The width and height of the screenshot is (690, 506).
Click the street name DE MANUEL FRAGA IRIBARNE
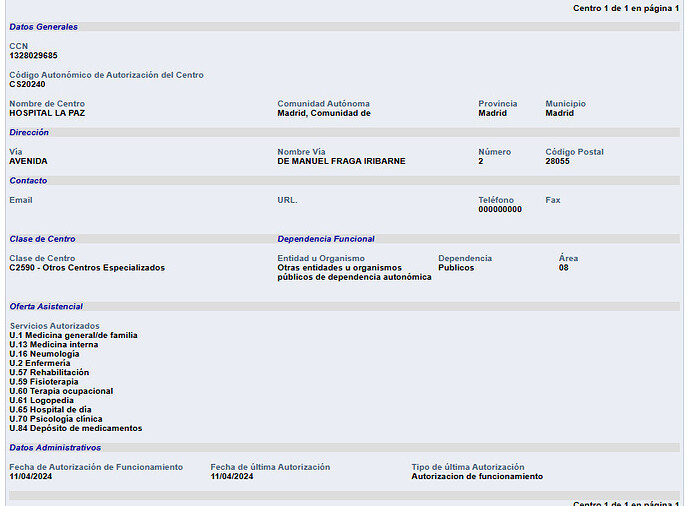click(341, 162)
